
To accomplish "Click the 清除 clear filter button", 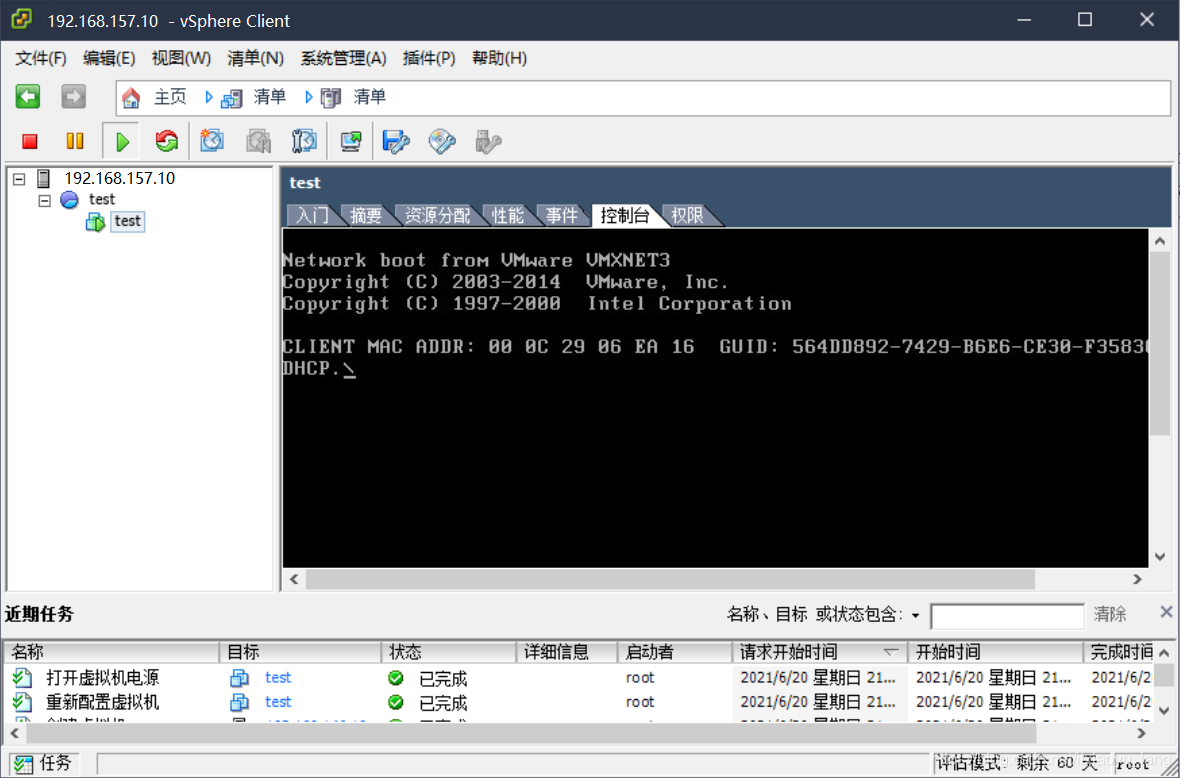I will pyautogui.click(x=1110, y=614).
